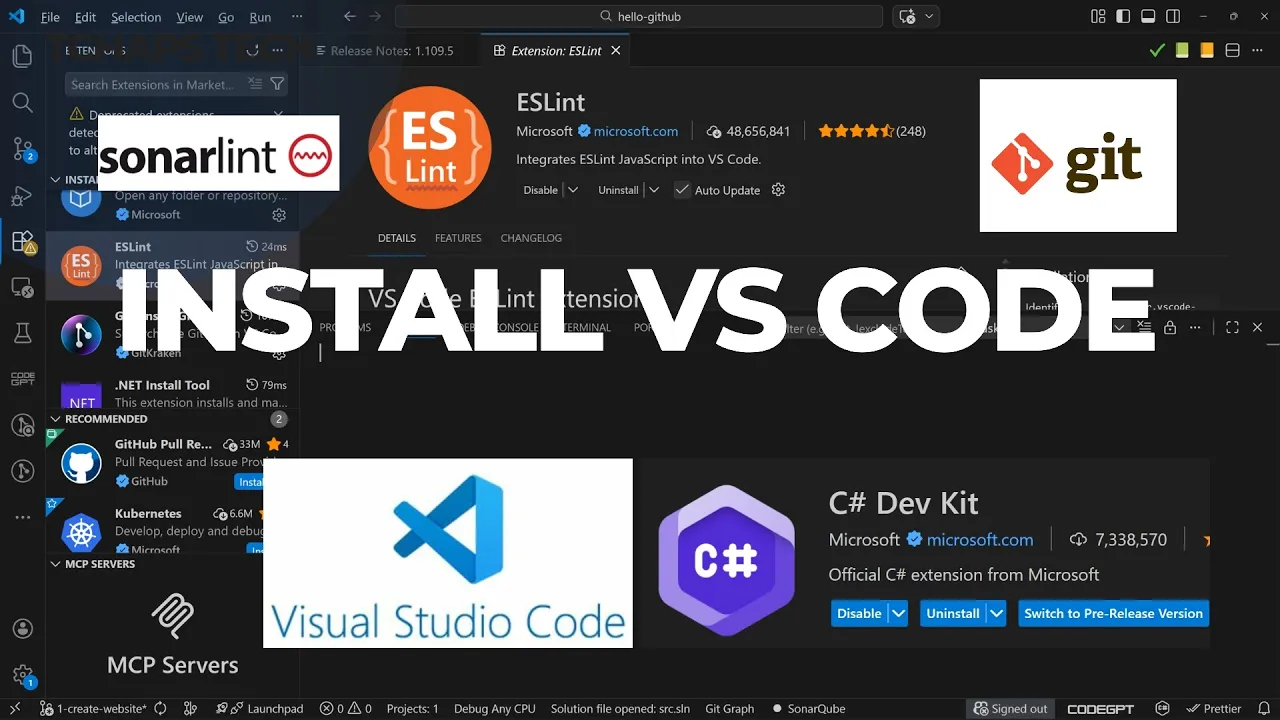
Task: Open the extensions filter funnel icon
Action: coord(277,84)
